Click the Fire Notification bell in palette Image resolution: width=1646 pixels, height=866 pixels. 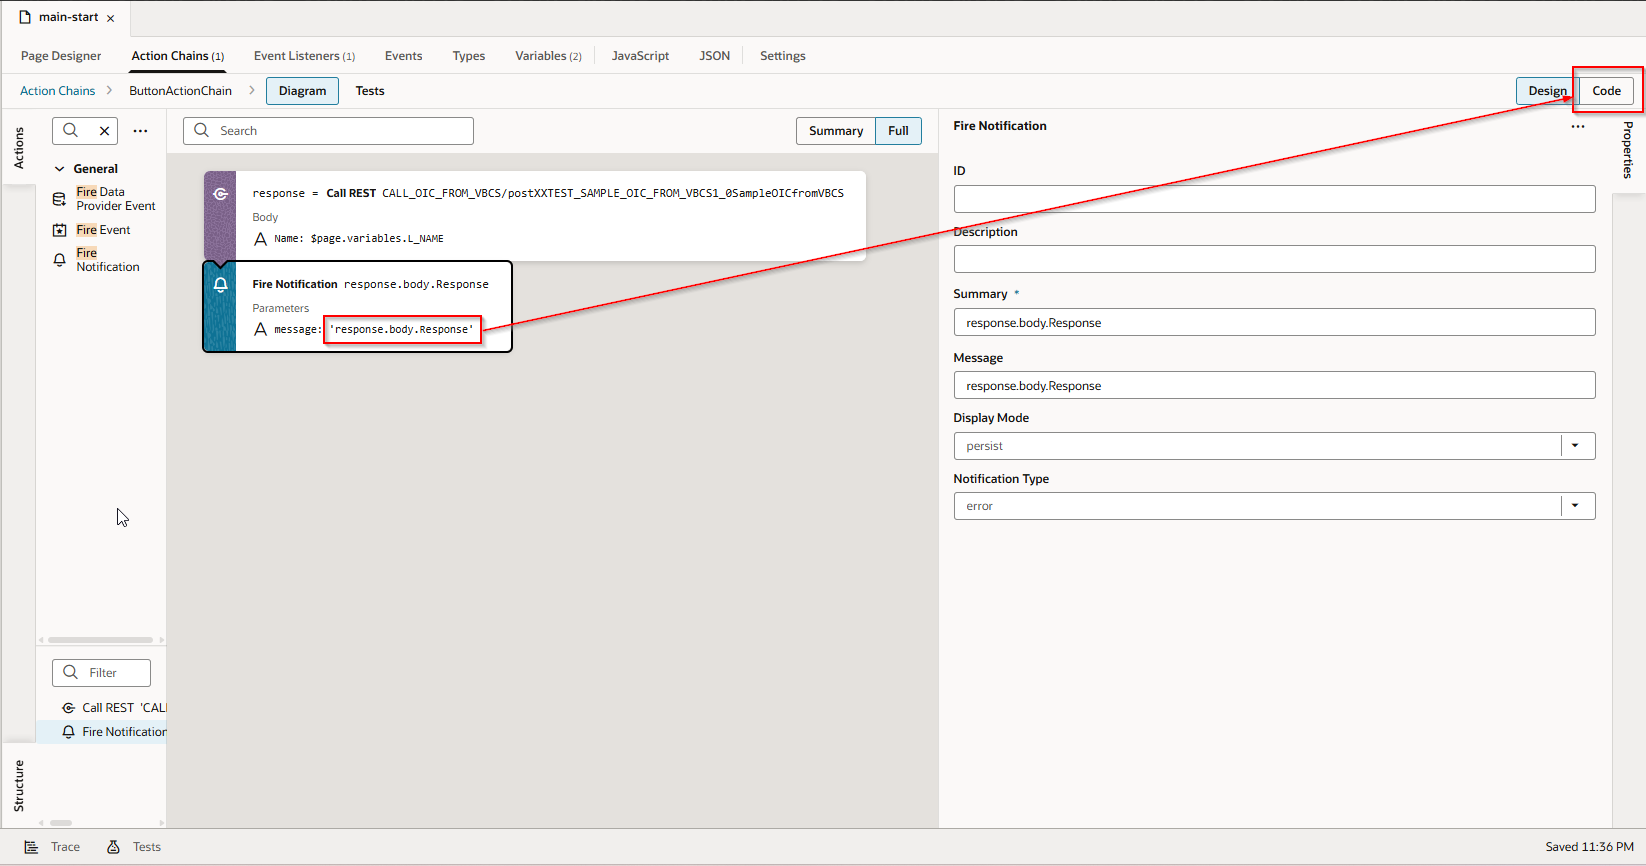59,260
